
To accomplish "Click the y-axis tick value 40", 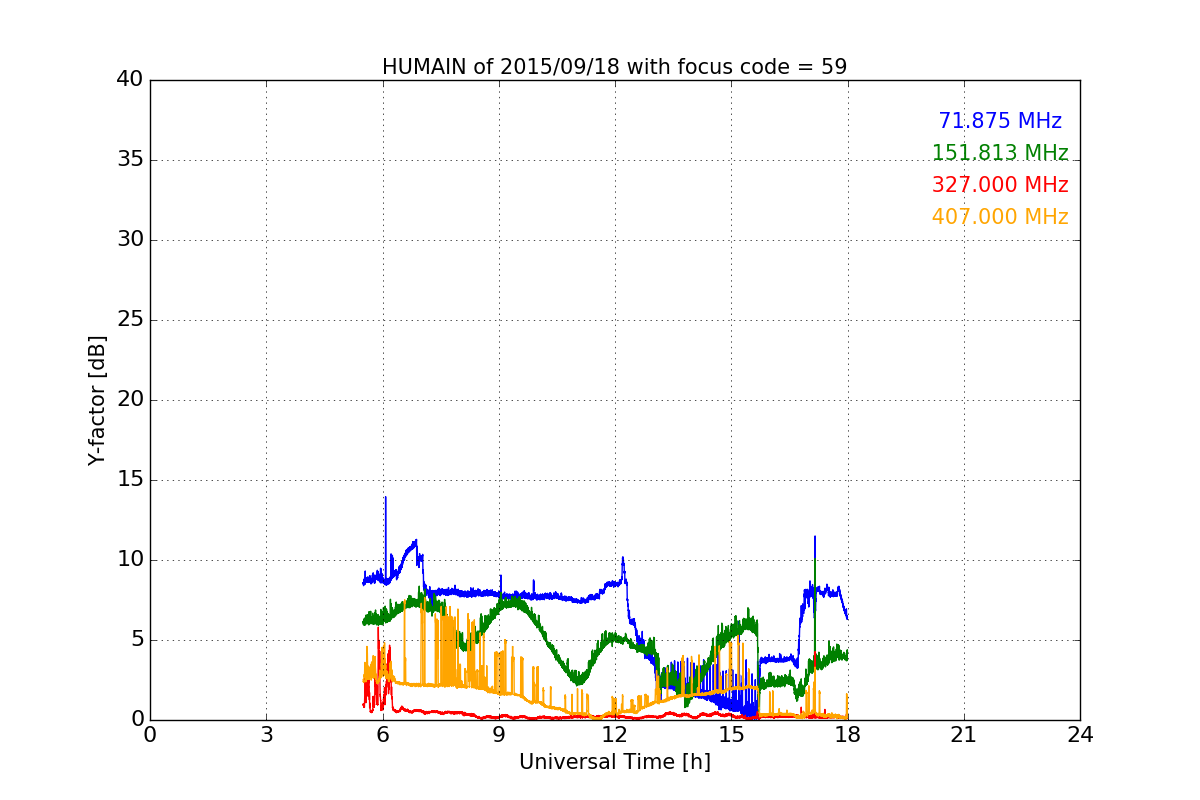I will pos(129,80).
